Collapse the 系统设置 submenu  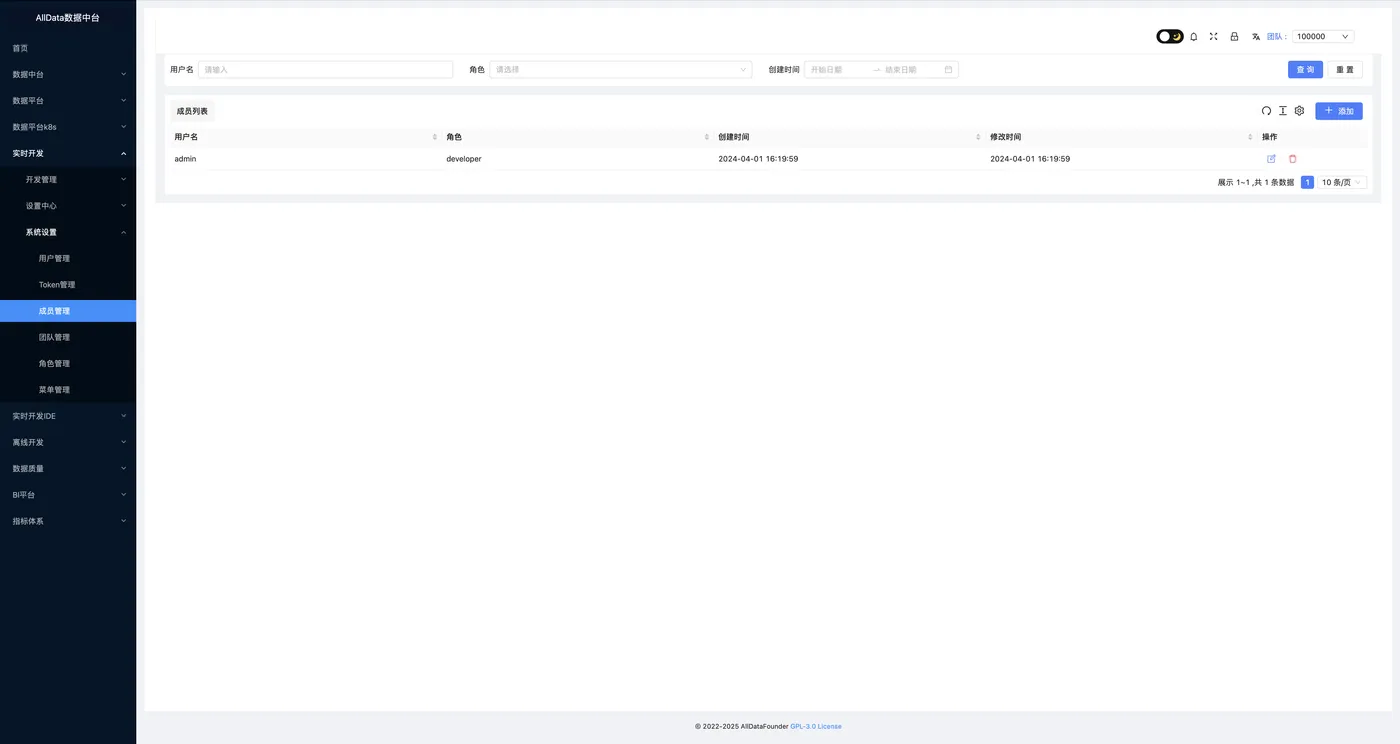pos(68,232)
